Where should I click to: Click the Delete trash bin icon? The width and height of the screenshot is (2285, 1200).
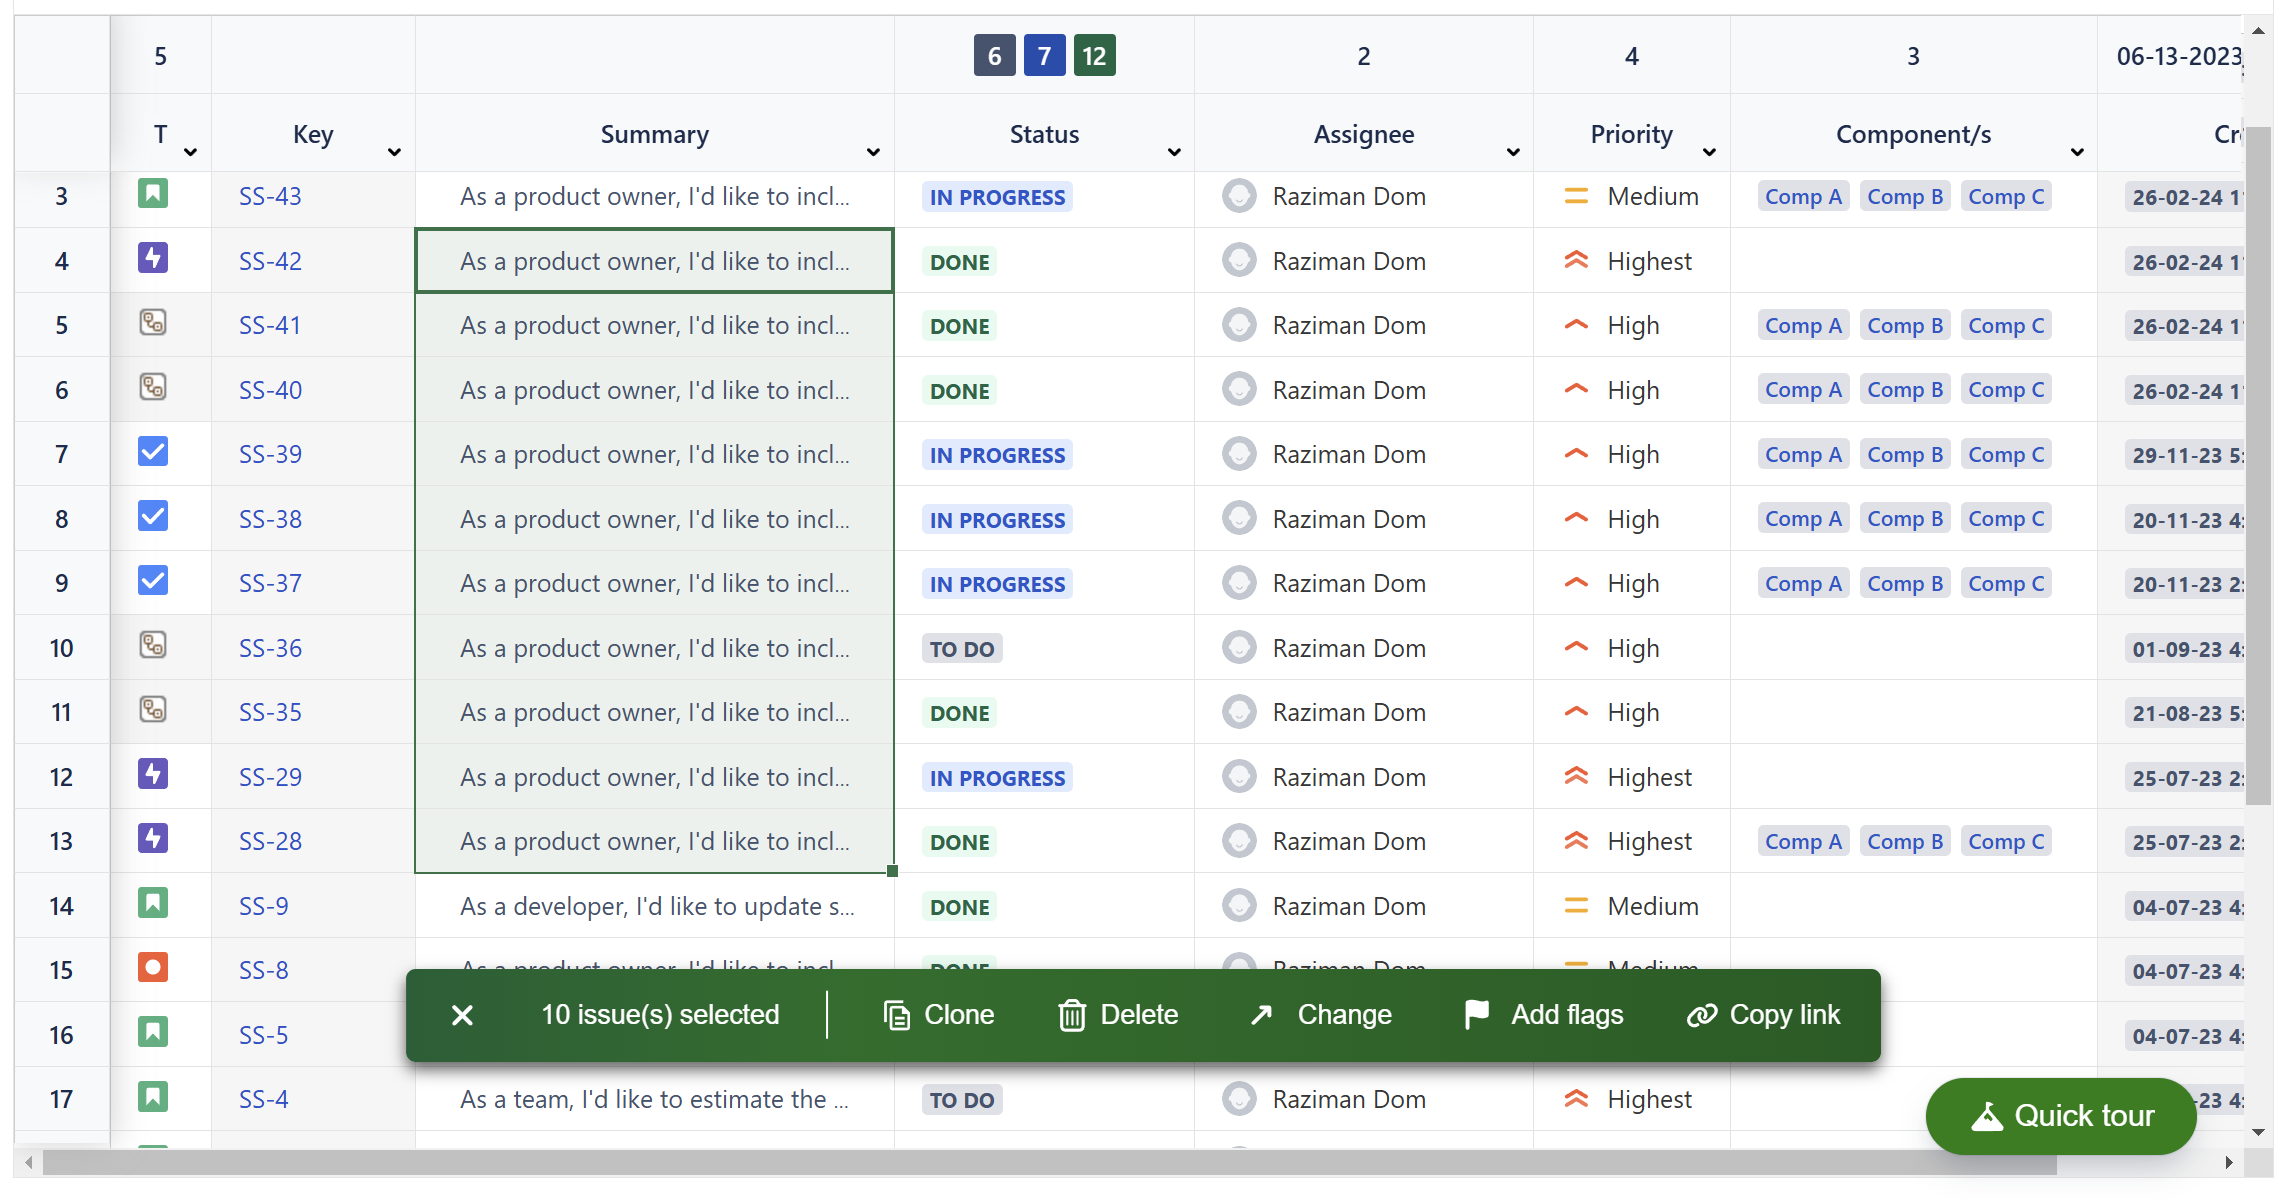(x=1071, y=1015)
